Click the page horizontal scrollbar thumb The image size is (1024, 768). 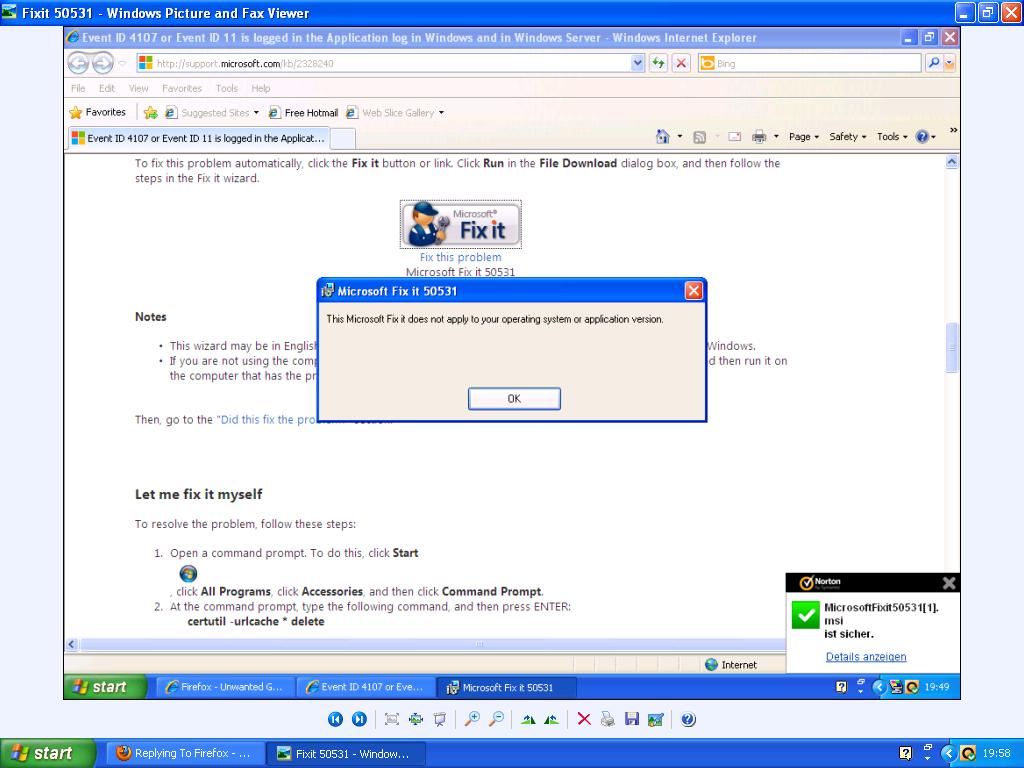point(480,644)
